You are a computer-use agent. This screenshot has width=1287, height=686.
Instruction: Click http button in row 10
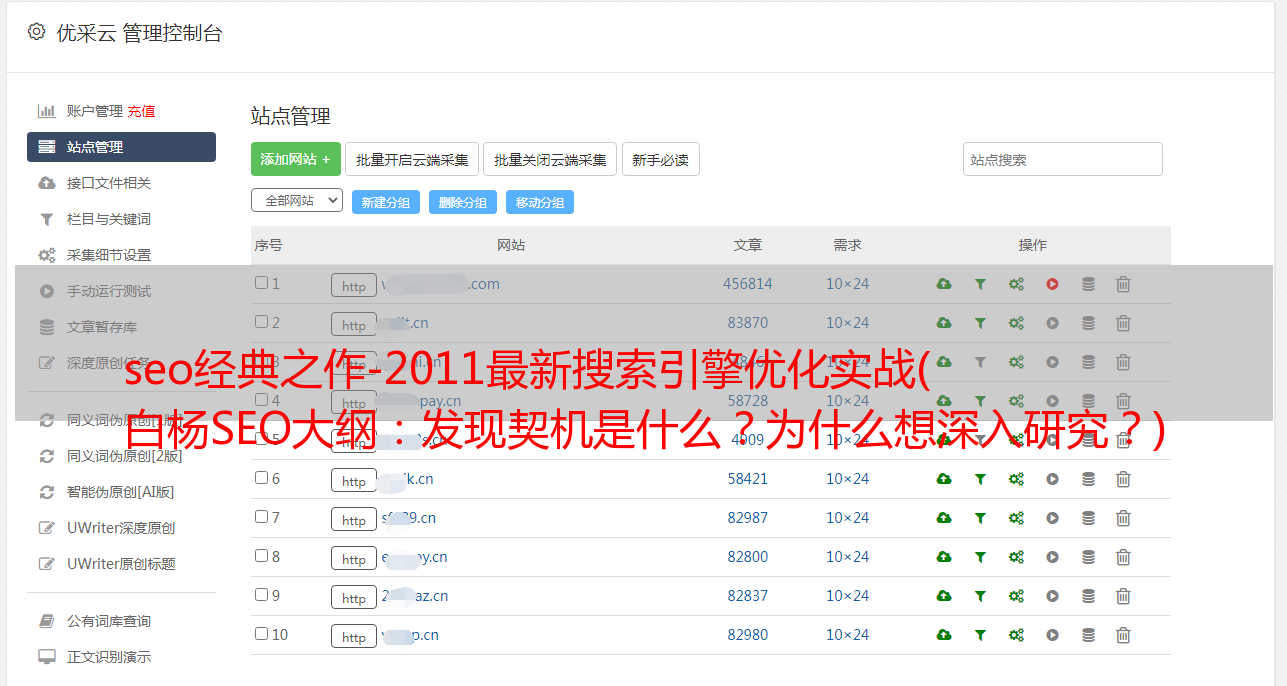pos(354,637)
